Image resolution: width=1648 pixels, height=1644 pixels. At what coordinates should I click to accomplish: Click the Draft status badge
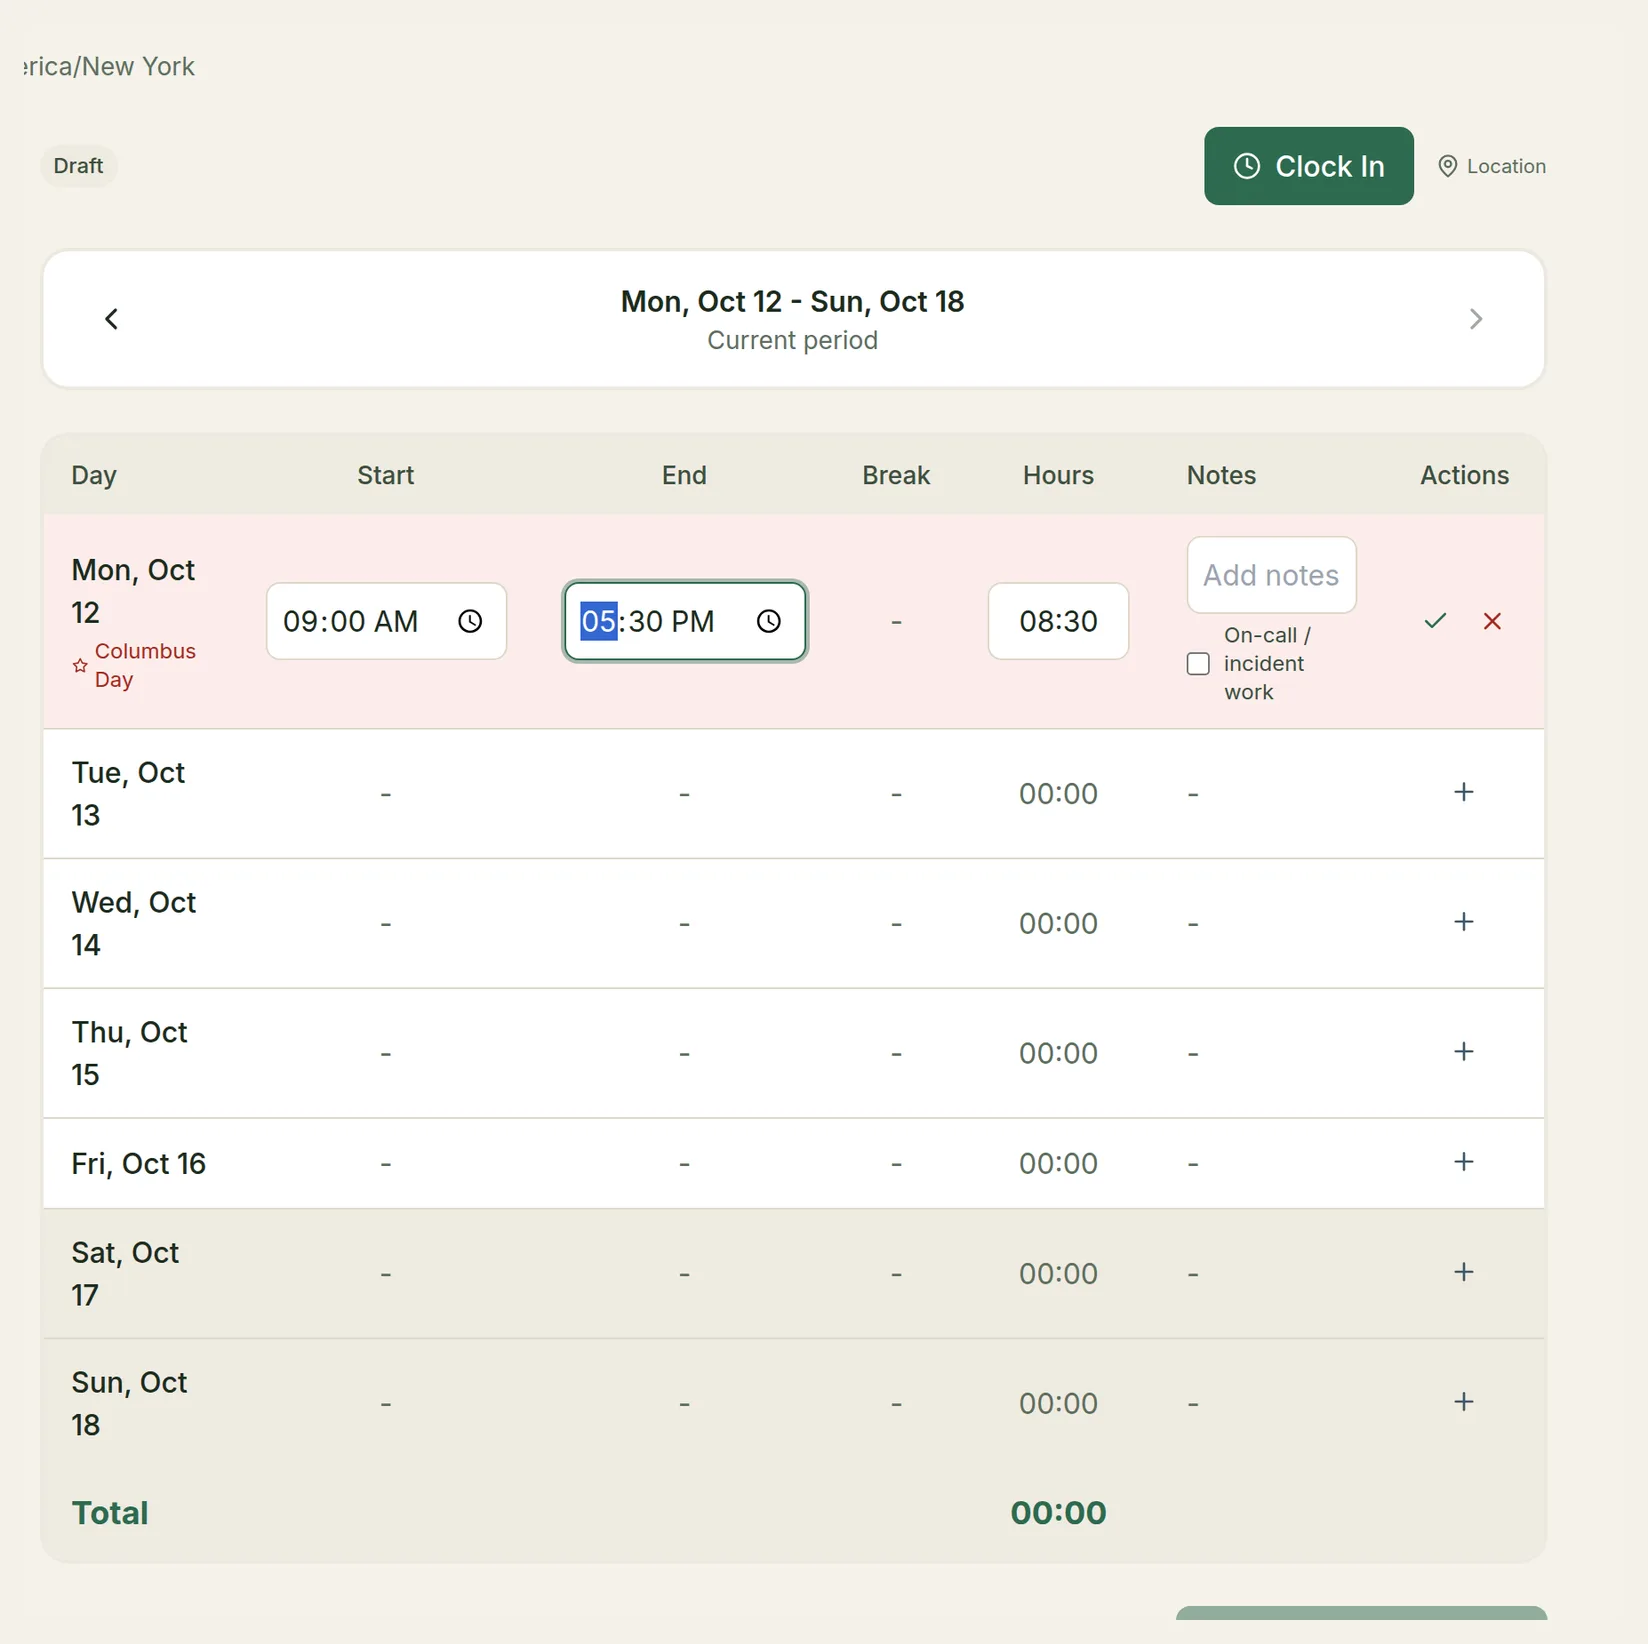tap(78, 166)
